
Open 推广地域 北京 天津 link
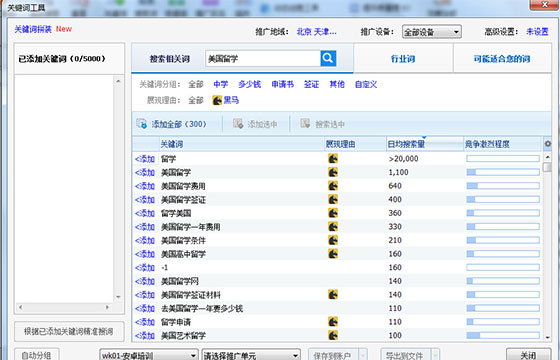coord(316,32)
